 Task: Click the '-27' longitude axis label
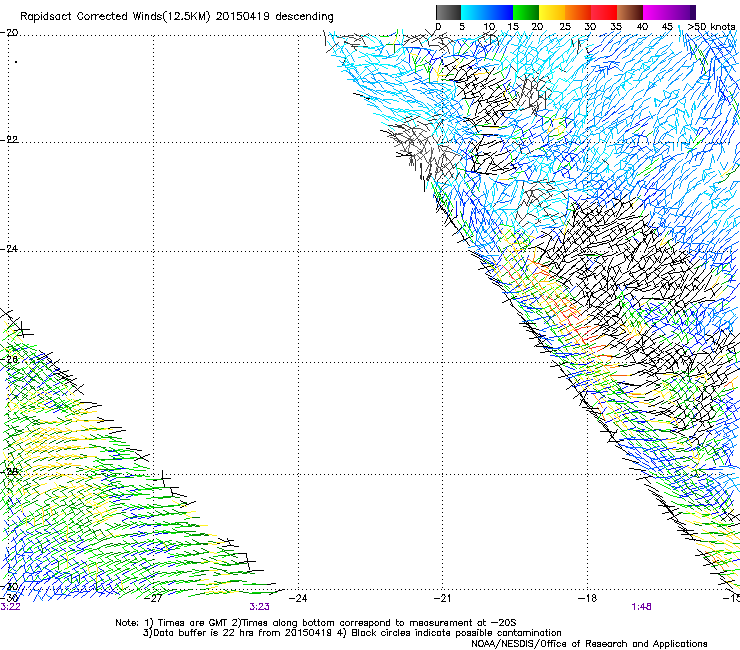(153, 598)
